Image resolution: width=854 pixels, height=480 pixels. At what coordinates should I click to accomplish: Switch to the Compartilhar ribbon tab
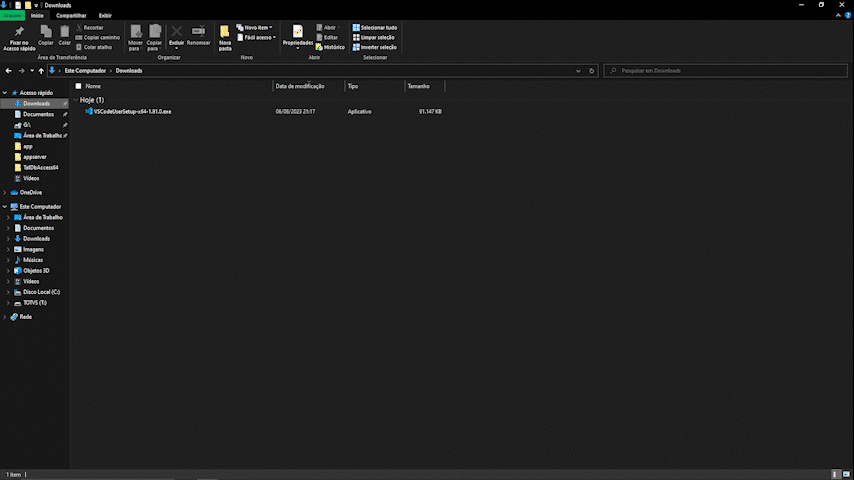(x=71, y=16)
